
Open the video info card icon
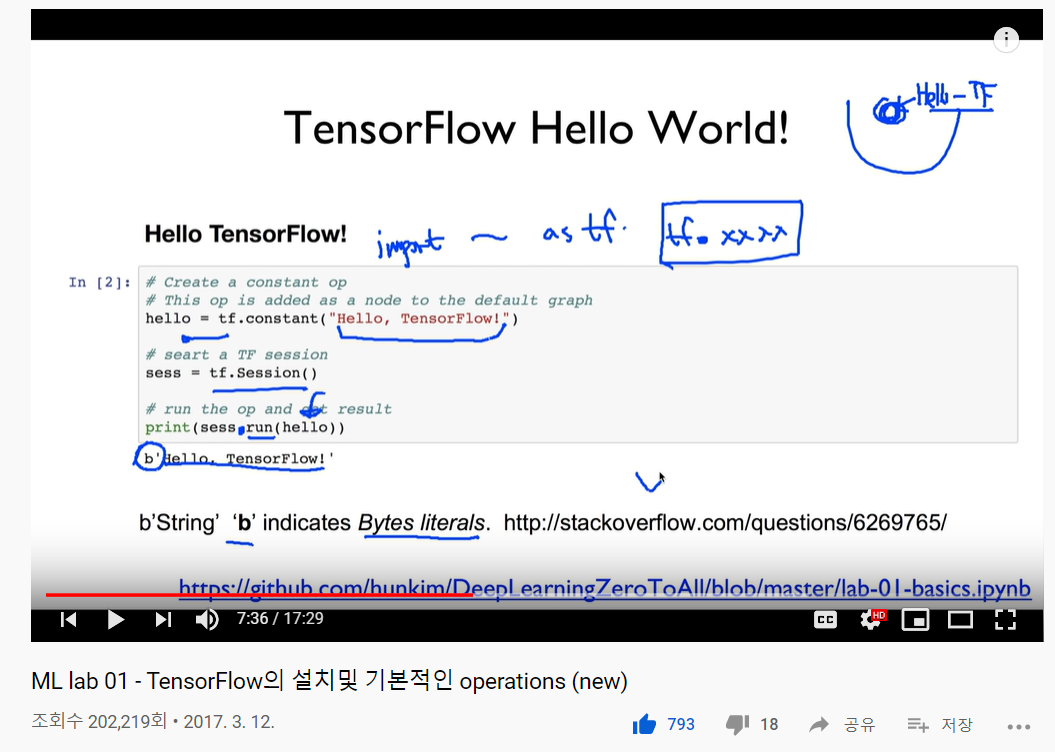[x=1006, y=39]
